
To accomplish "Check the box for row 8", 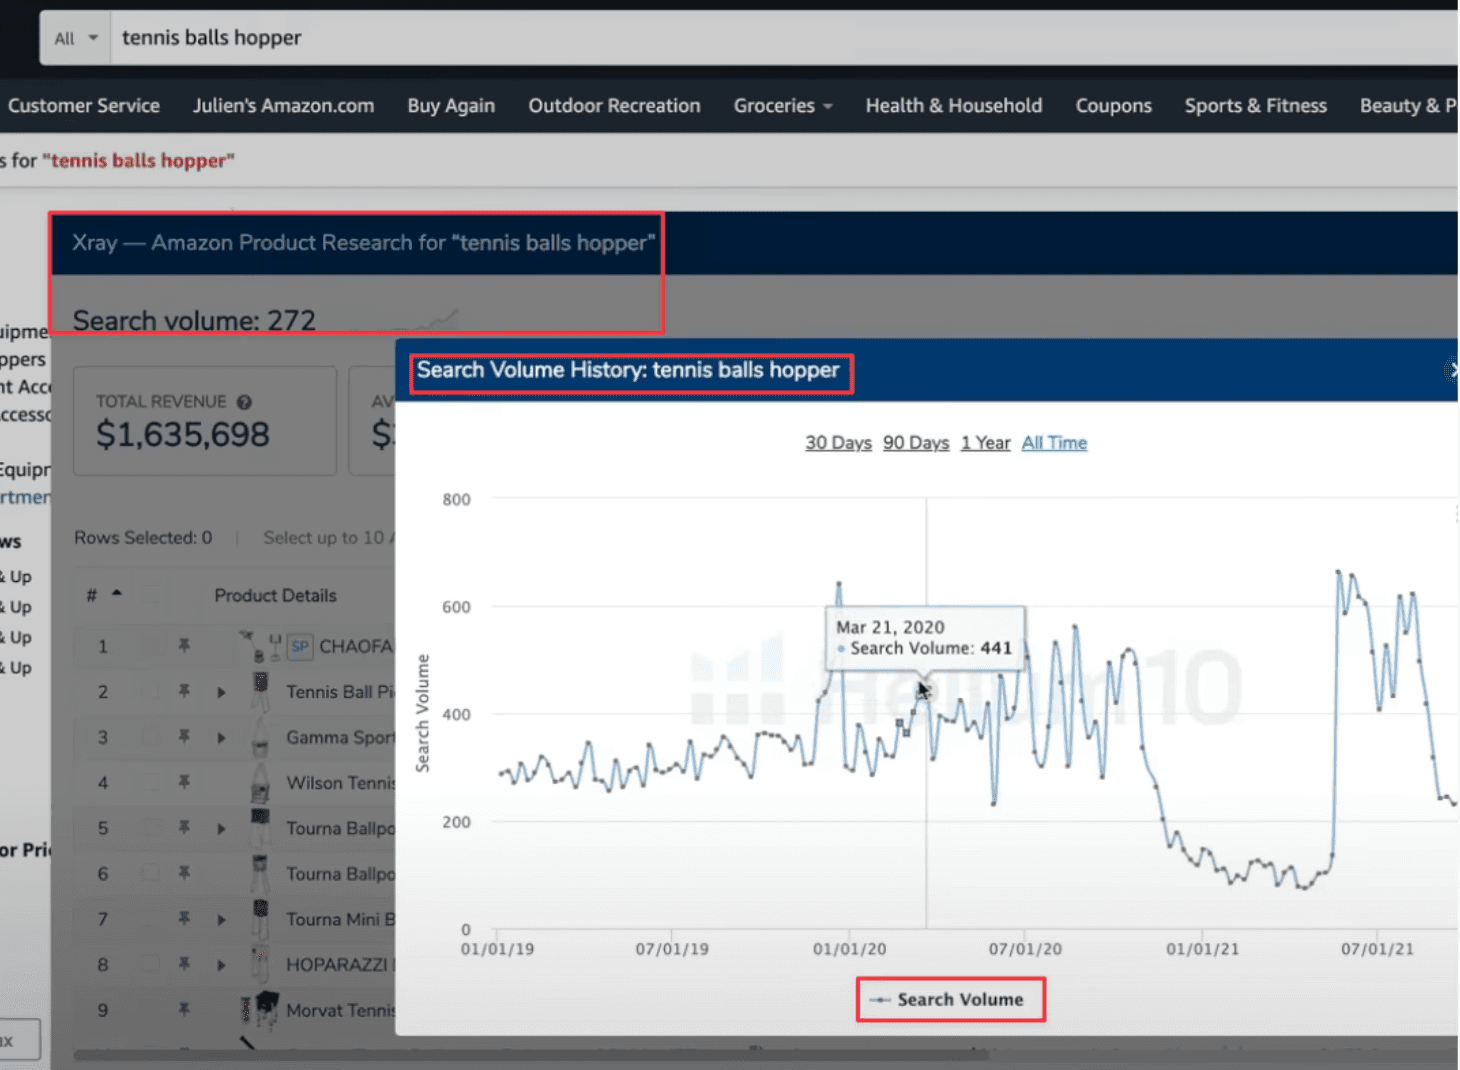I will pyautogui.click(x=151, y=964).
